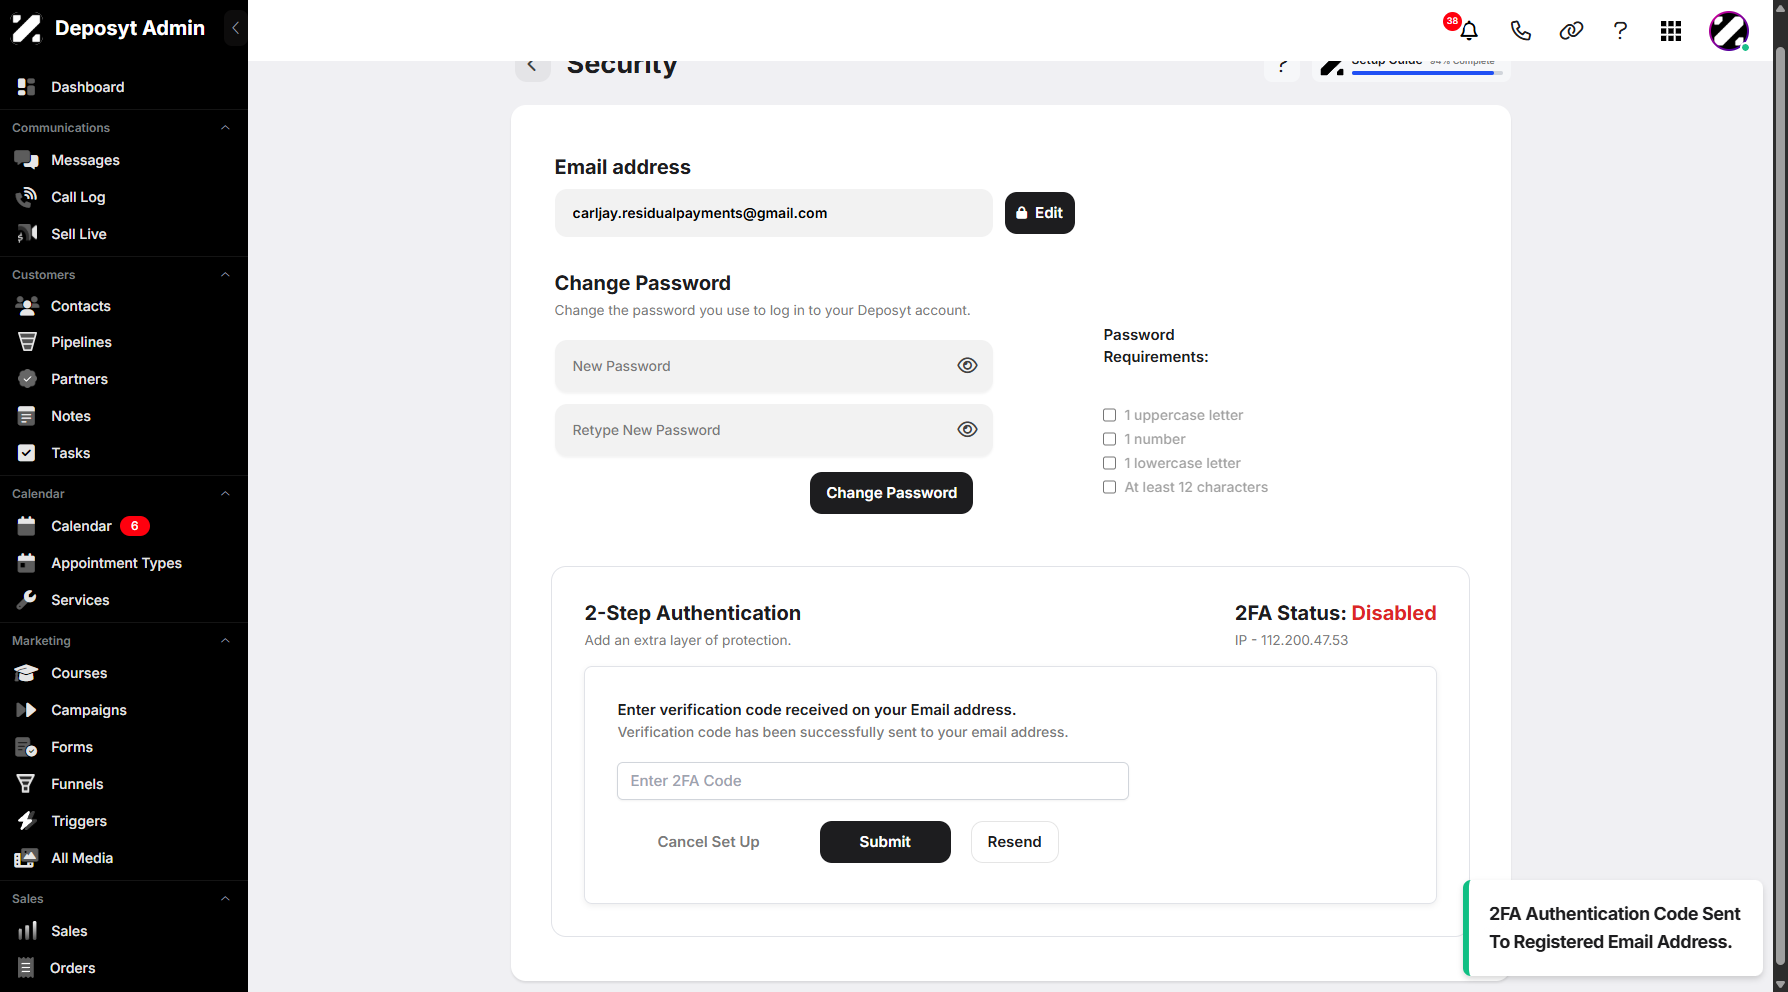
Task: Click the Calendar sidebar icon
Action: [27, 526]
